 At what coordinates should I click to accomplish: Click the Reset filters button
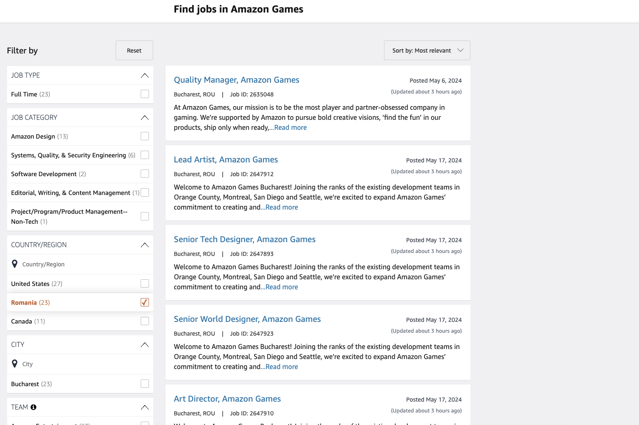[x=134, y=51]
